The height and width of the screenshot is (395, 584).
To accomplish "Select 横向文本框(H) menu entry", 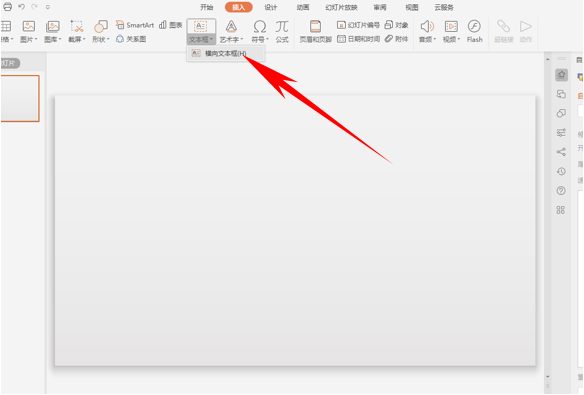I will click(226, 54).
